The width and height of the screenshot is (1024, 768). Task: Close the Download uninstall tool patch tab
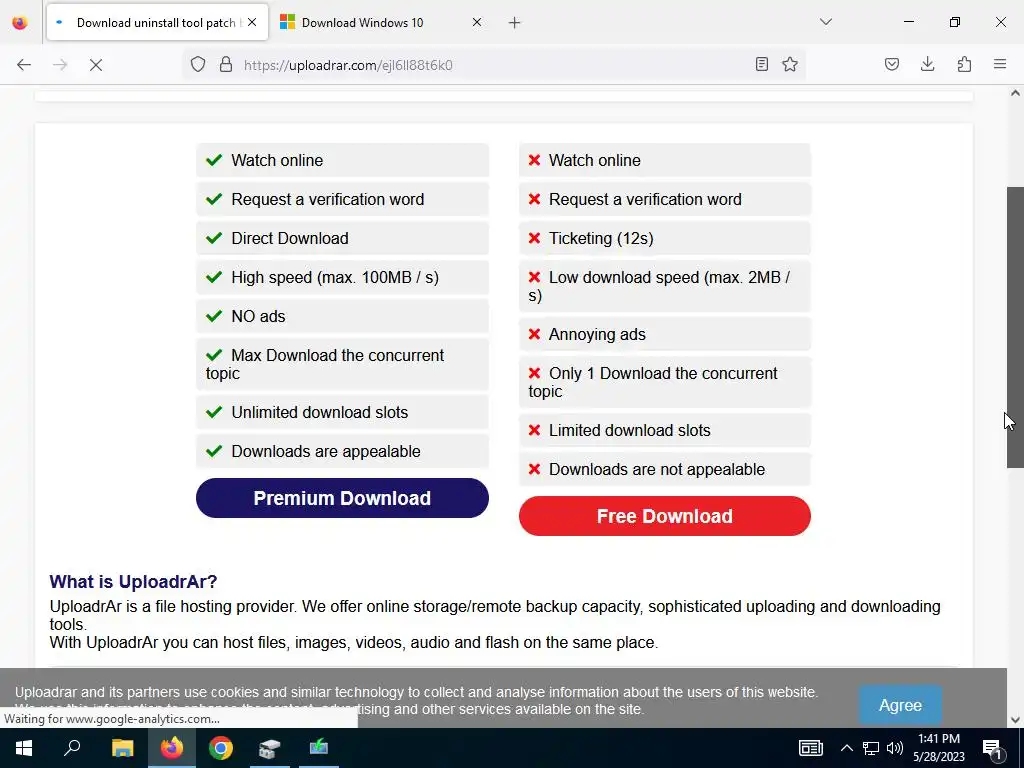tap(252, 22)
